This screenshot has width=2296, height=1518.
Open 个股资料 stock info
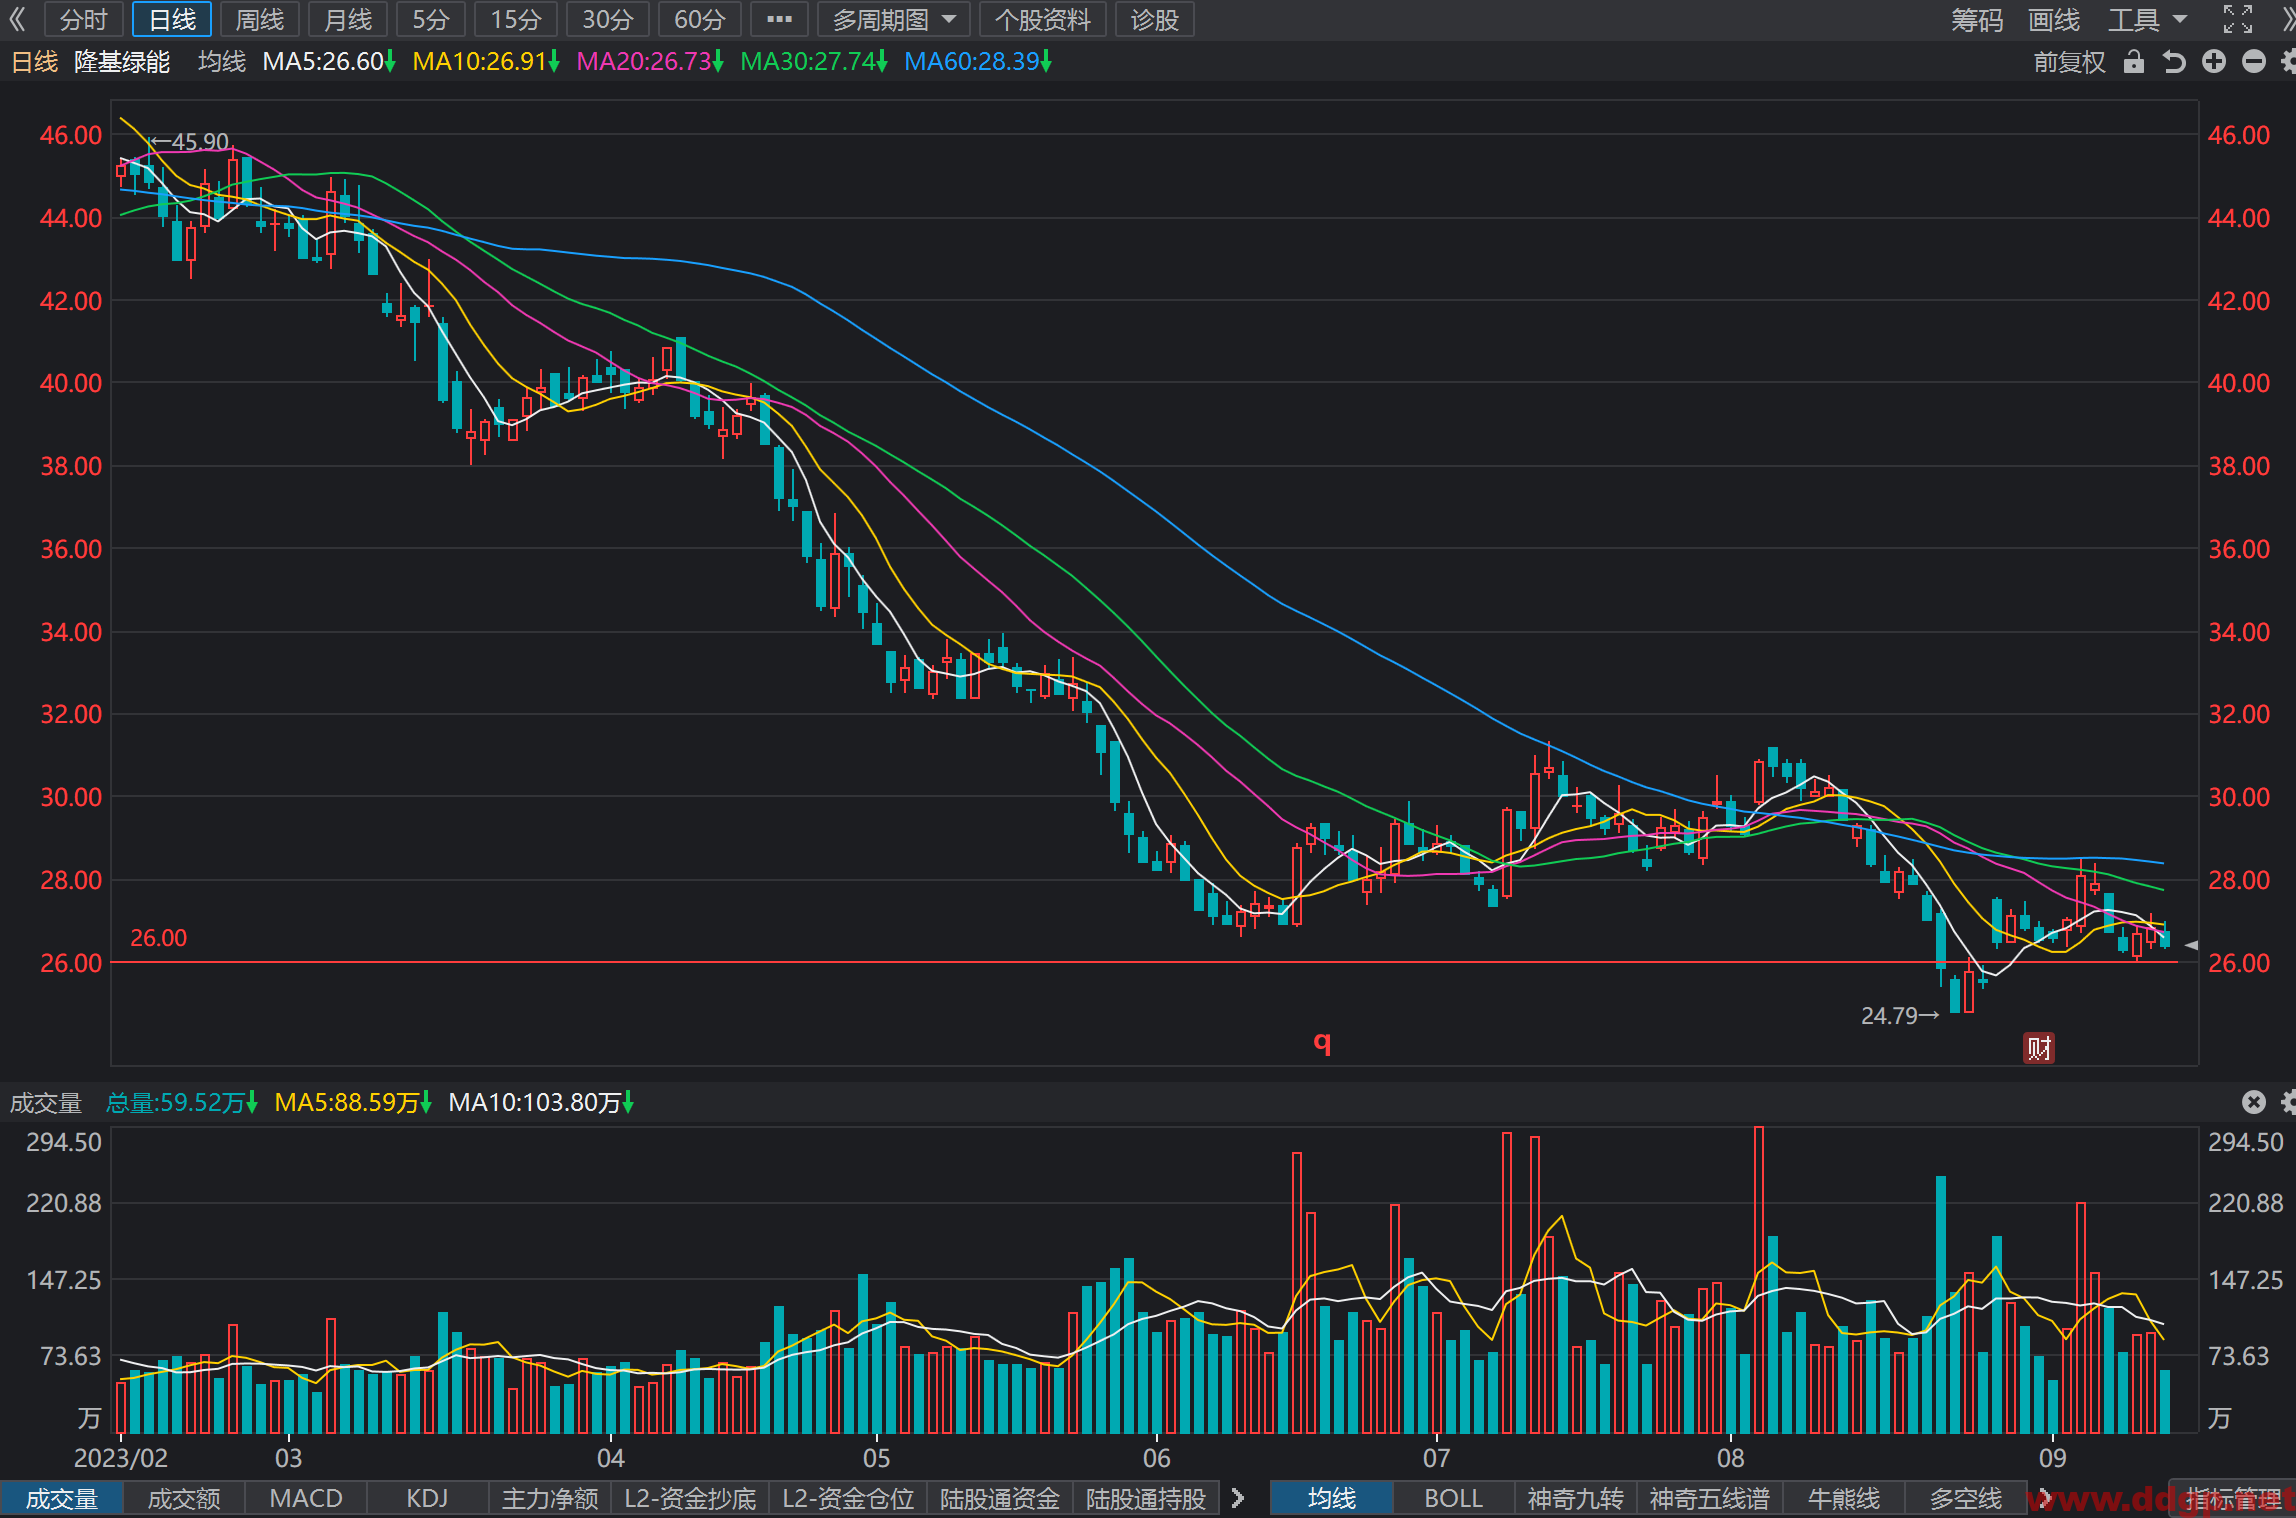(x=1042, y=19)
